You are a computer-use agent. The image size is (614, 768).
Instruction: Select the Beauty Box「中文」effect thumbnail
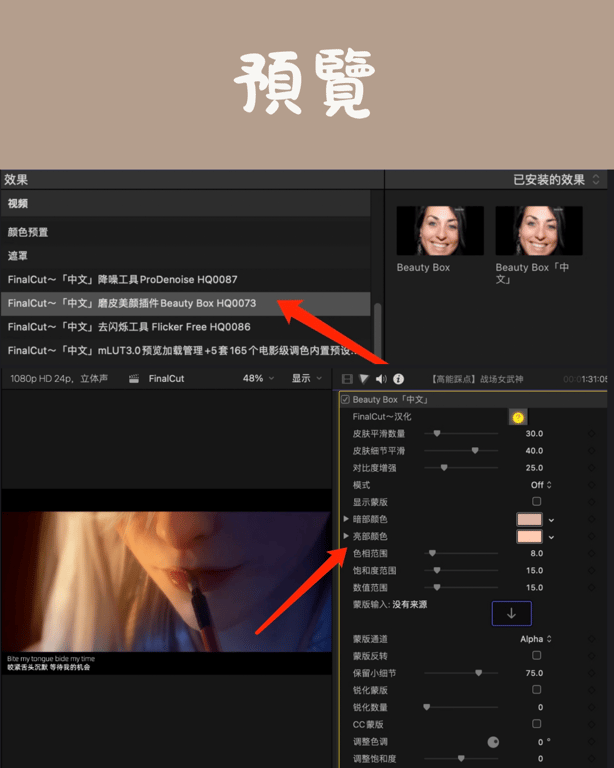pyautogui.click(x=539, y=231)
